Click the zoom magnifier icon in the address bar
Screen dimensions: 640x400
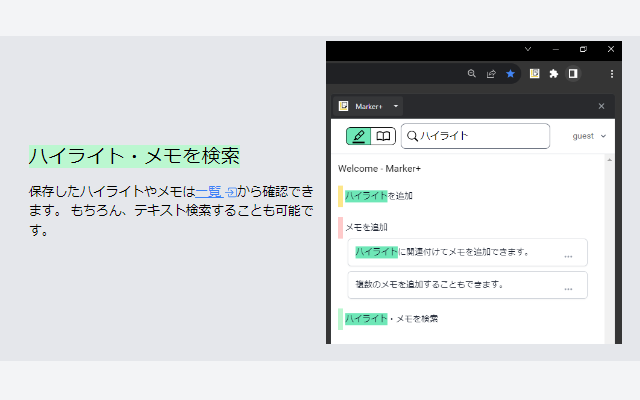pyautogui.click(x=471, y=73)
